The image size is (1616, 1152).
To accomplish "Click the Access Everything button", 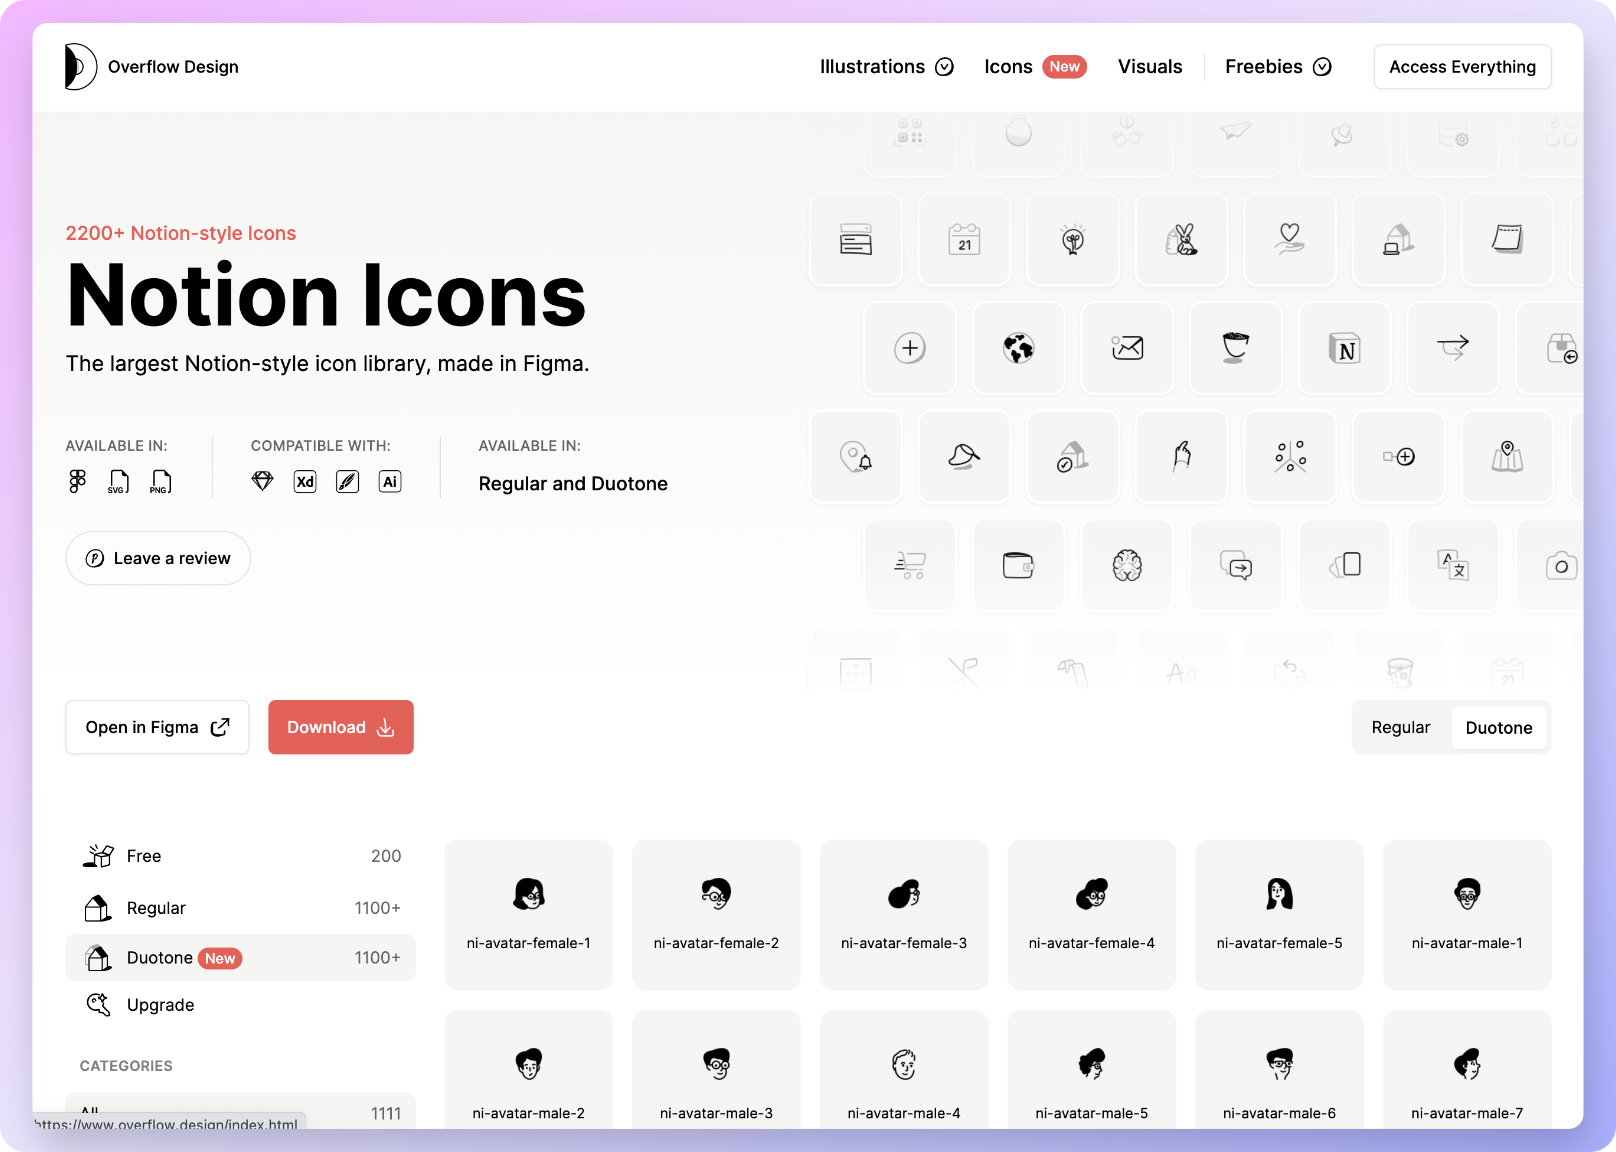I will tap(1462, 67).
